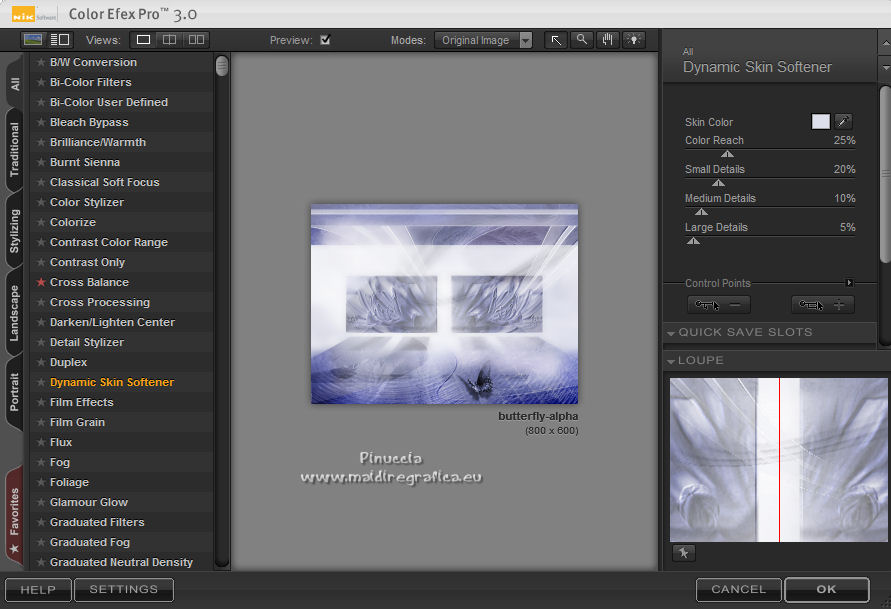Open the Modes Original Image dropdown
The width and height of the screenshot is (891, 609).
(484, 40)
